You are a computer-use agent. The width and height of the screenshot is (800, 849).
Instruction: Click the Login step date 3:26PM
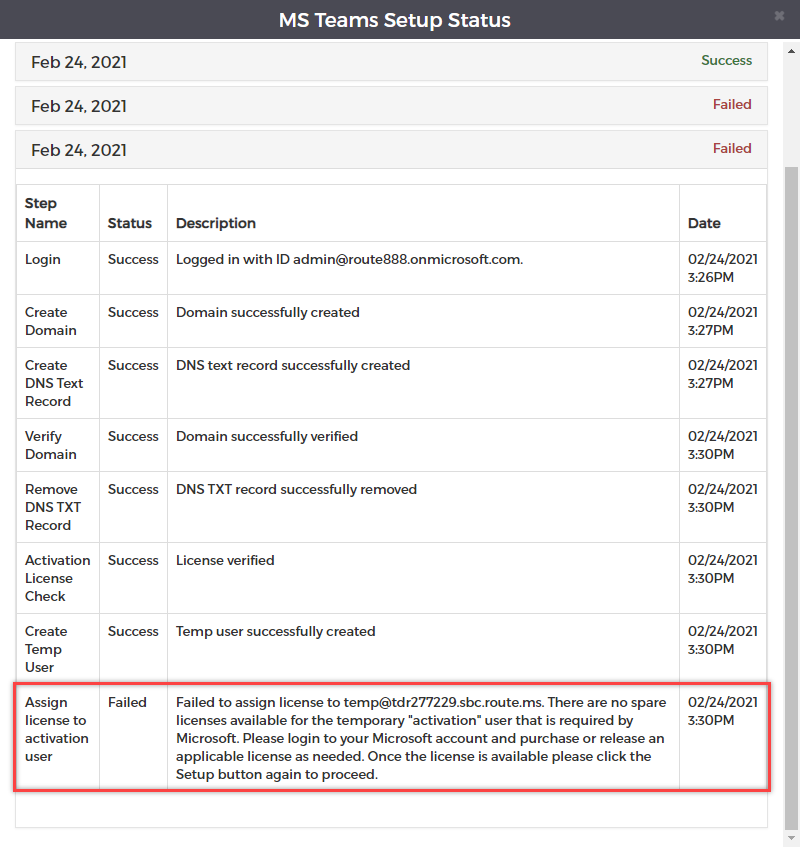(x=723, y=268)
